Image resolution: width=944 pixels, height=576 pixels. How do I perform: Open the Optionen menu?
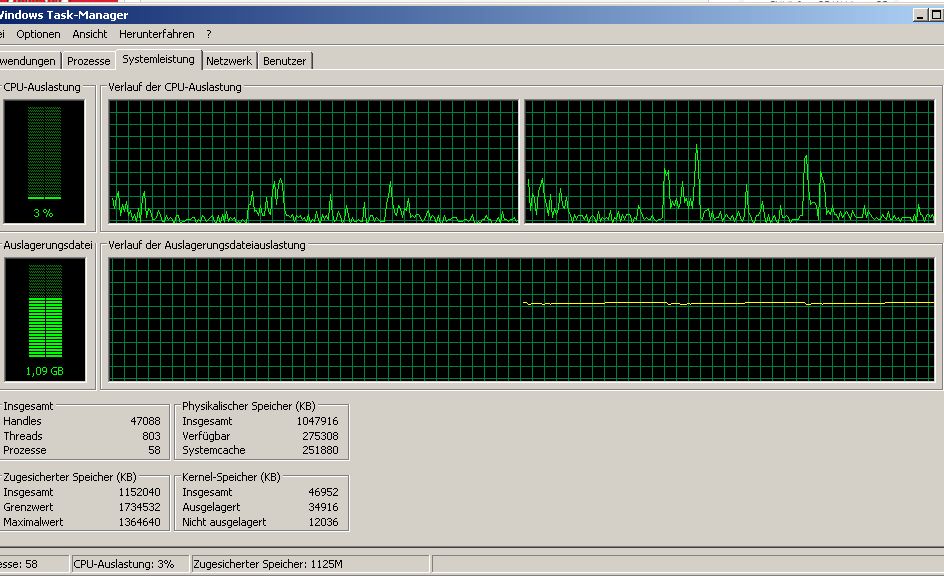pyautogui.click(x=38, y=34)
